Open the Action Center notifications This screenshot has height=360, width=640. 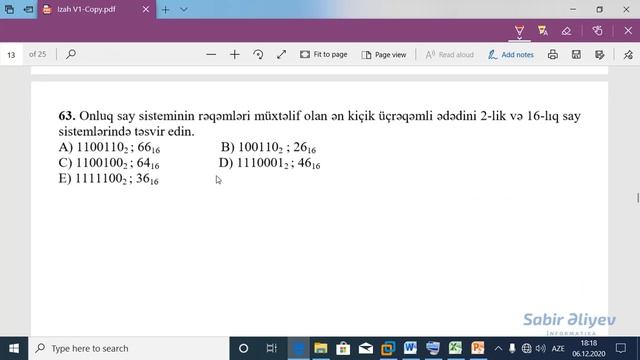(621, 348)
